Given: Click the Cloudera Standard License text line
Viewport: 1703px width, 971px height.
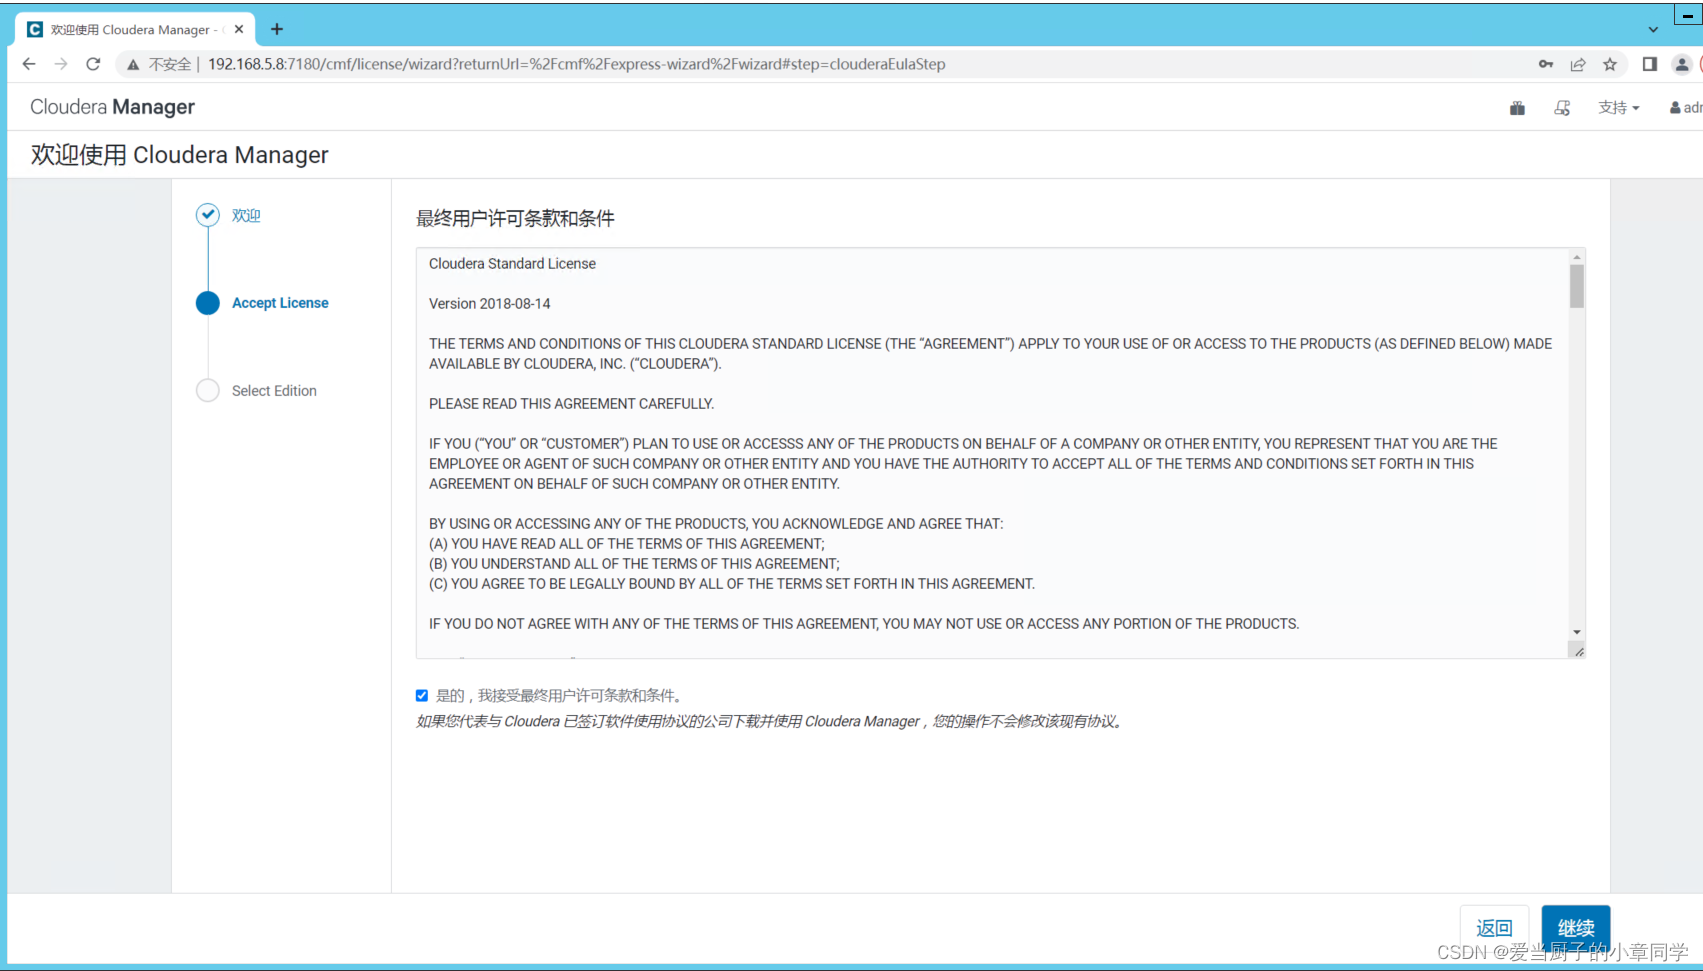Looking at the screenshot, I should pyautogui.click(x=512, y=264).
